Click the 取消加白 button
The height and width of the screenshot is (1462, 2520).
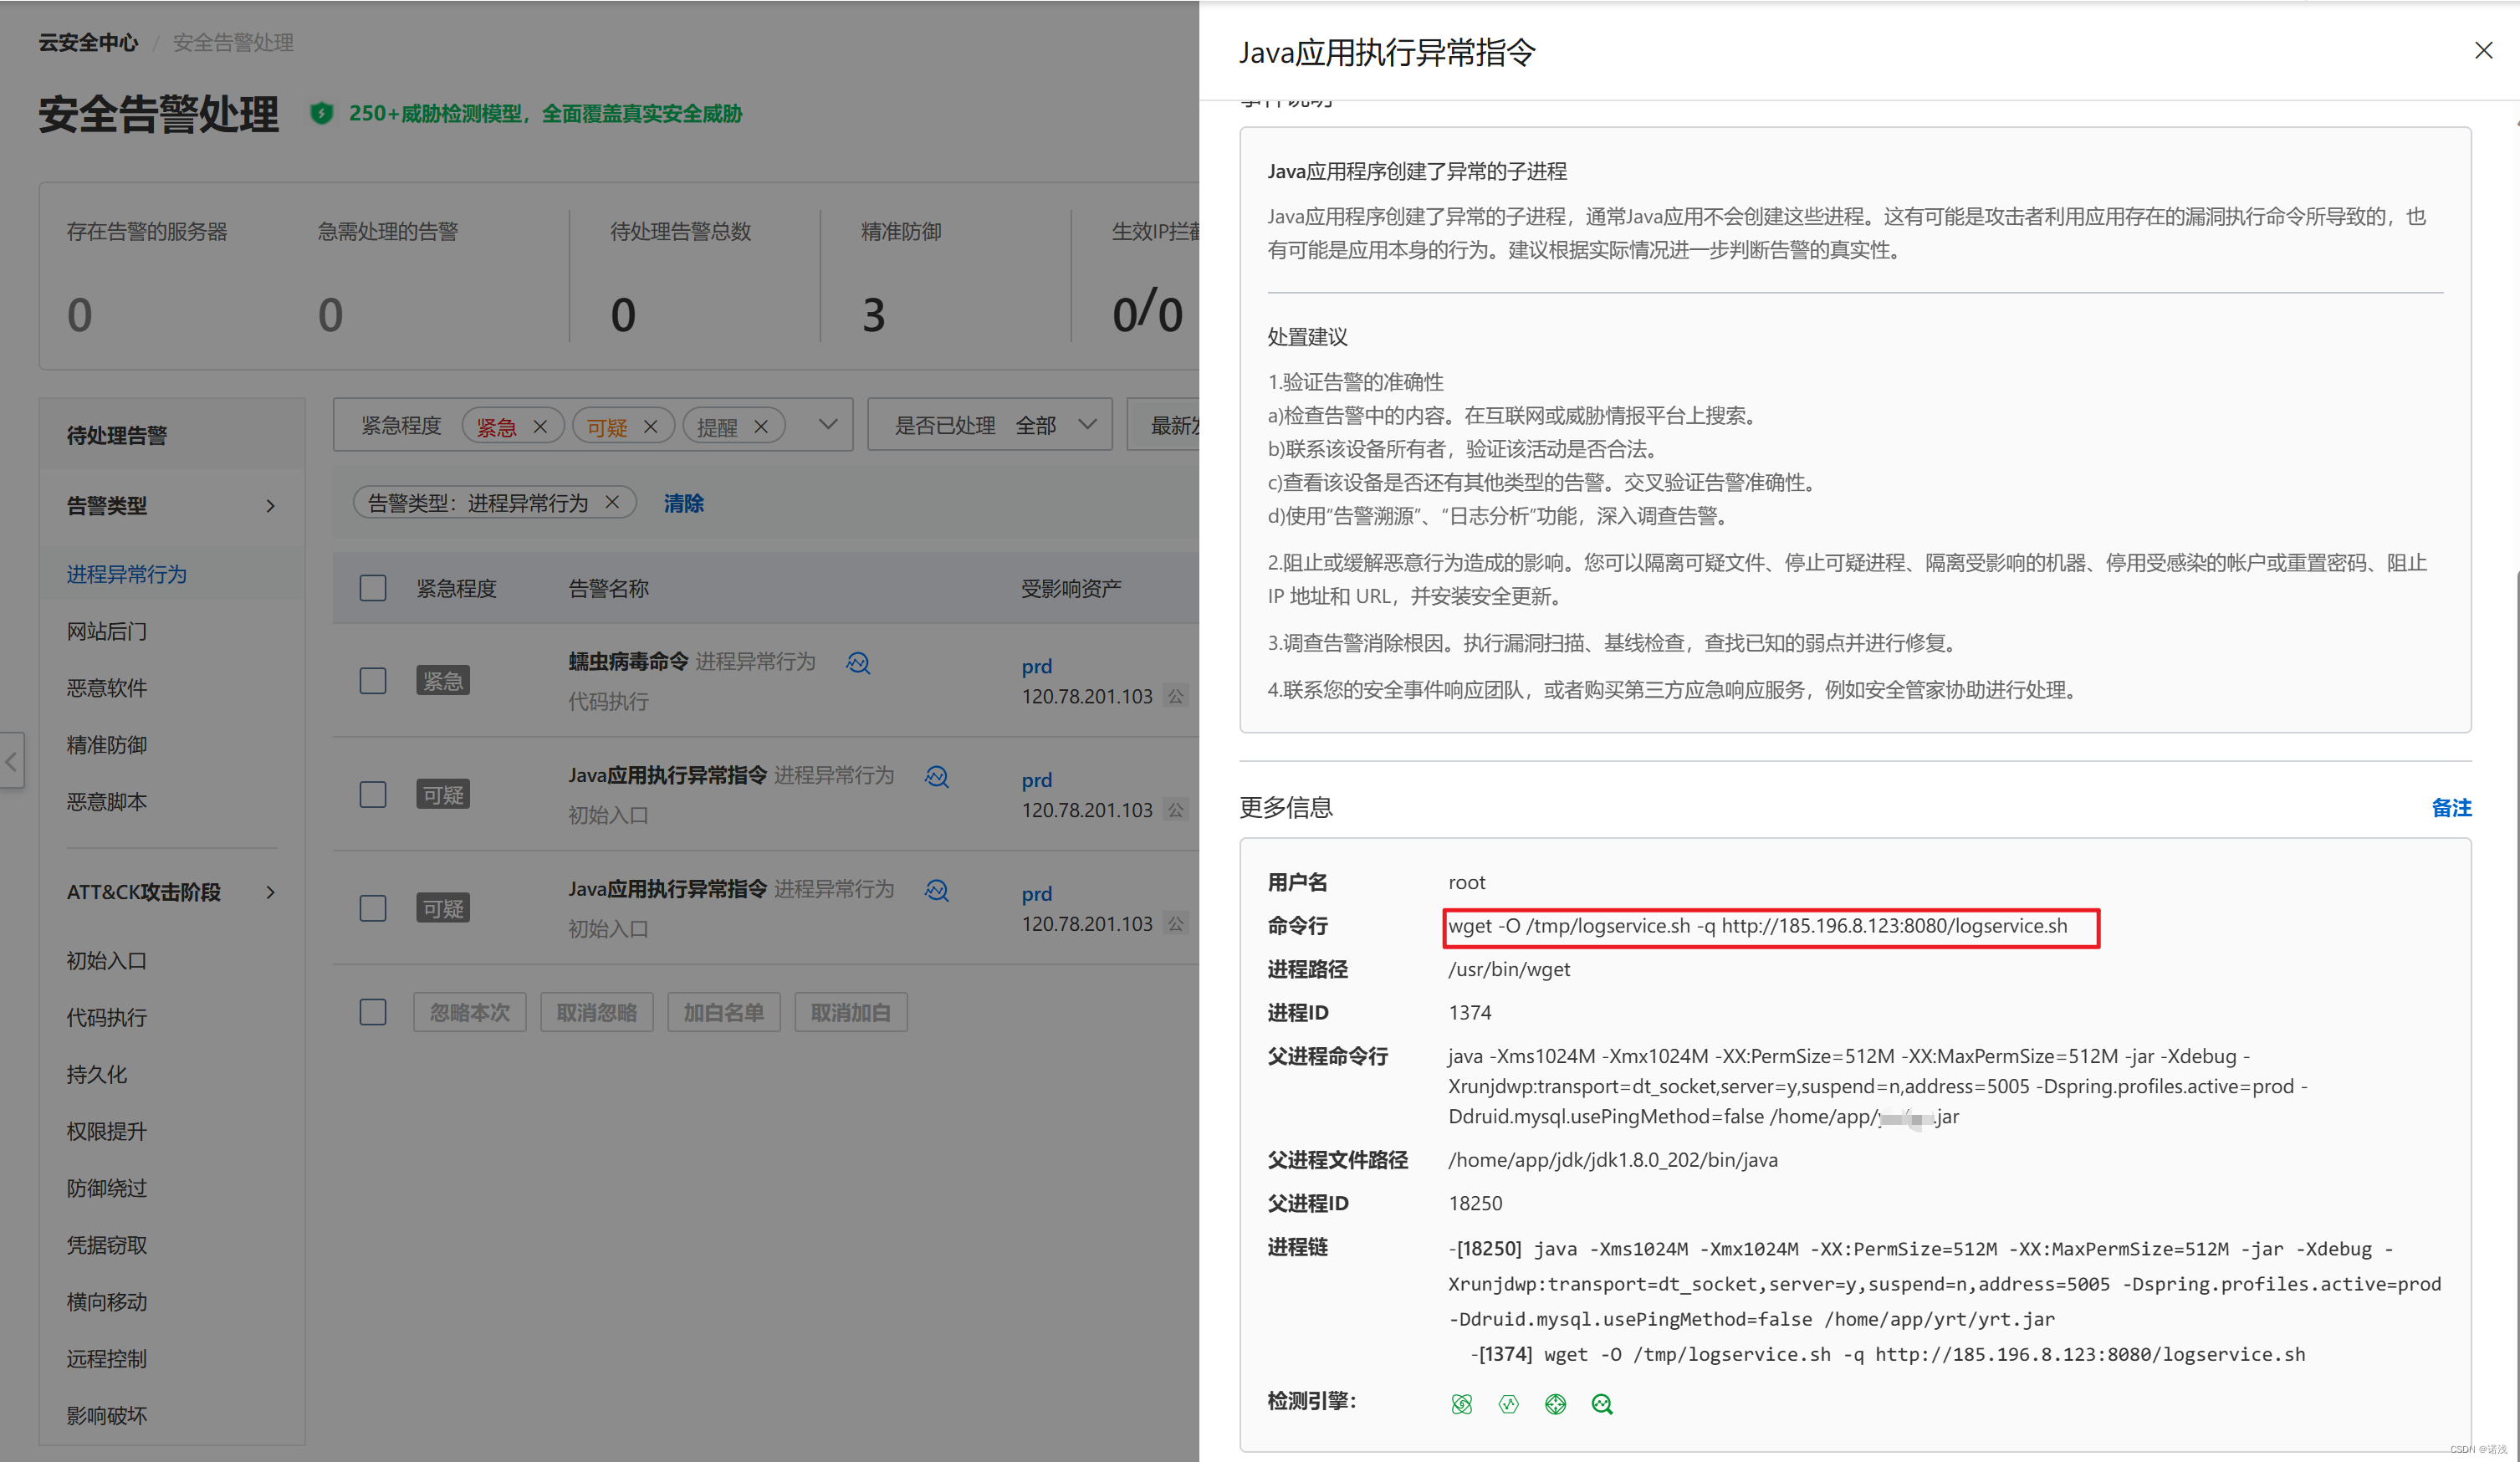point(851,1012)
